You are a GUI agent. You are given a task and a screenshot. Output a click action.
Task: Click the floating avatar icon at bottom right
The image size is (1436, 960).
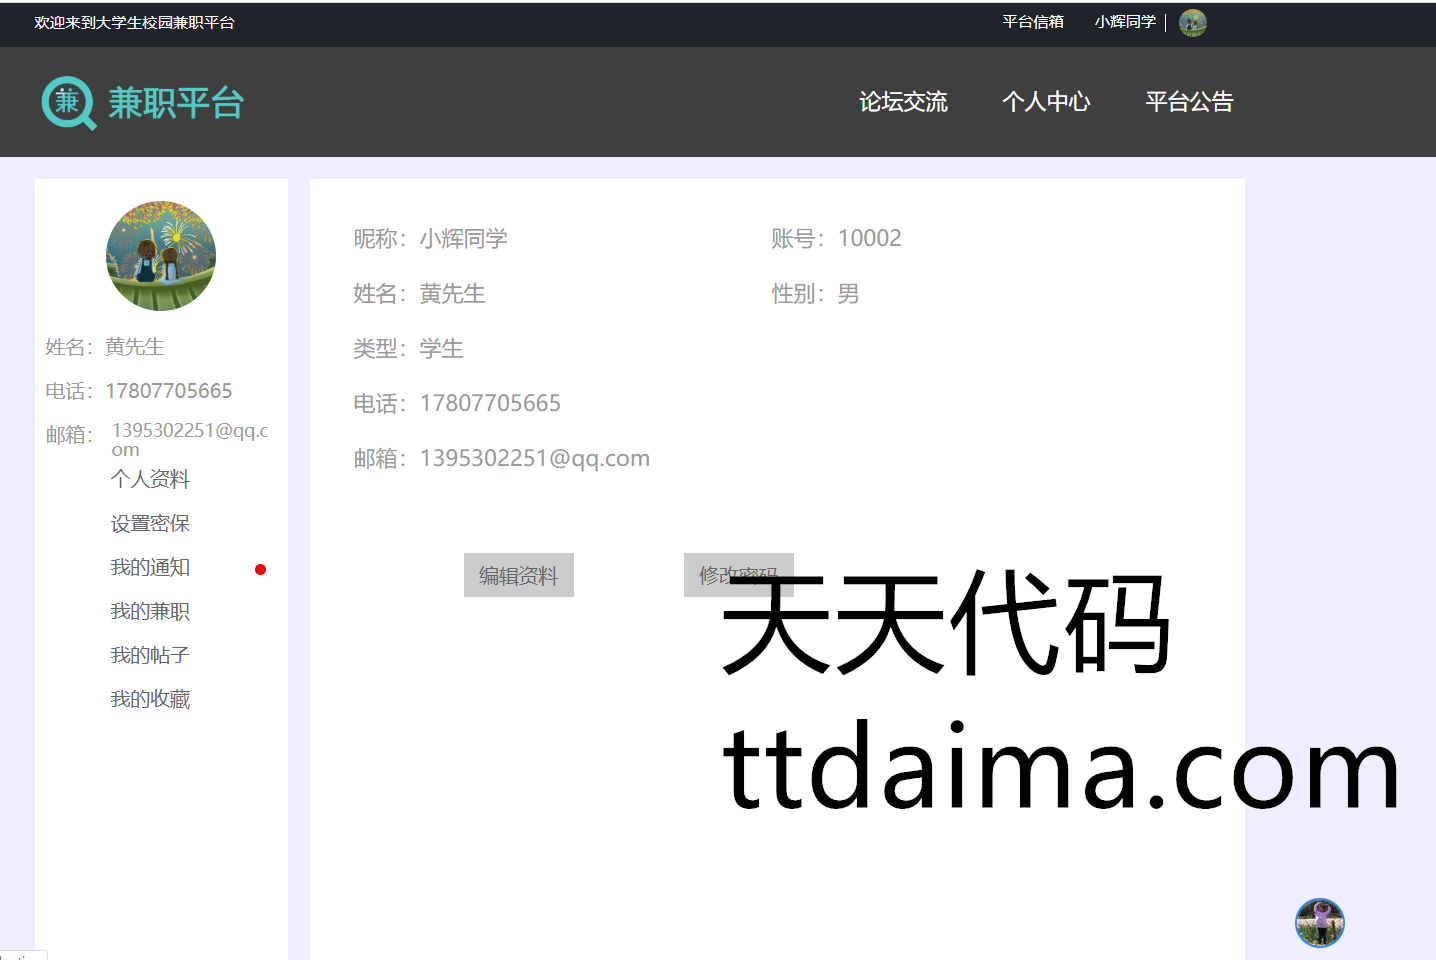point(1319,922)
